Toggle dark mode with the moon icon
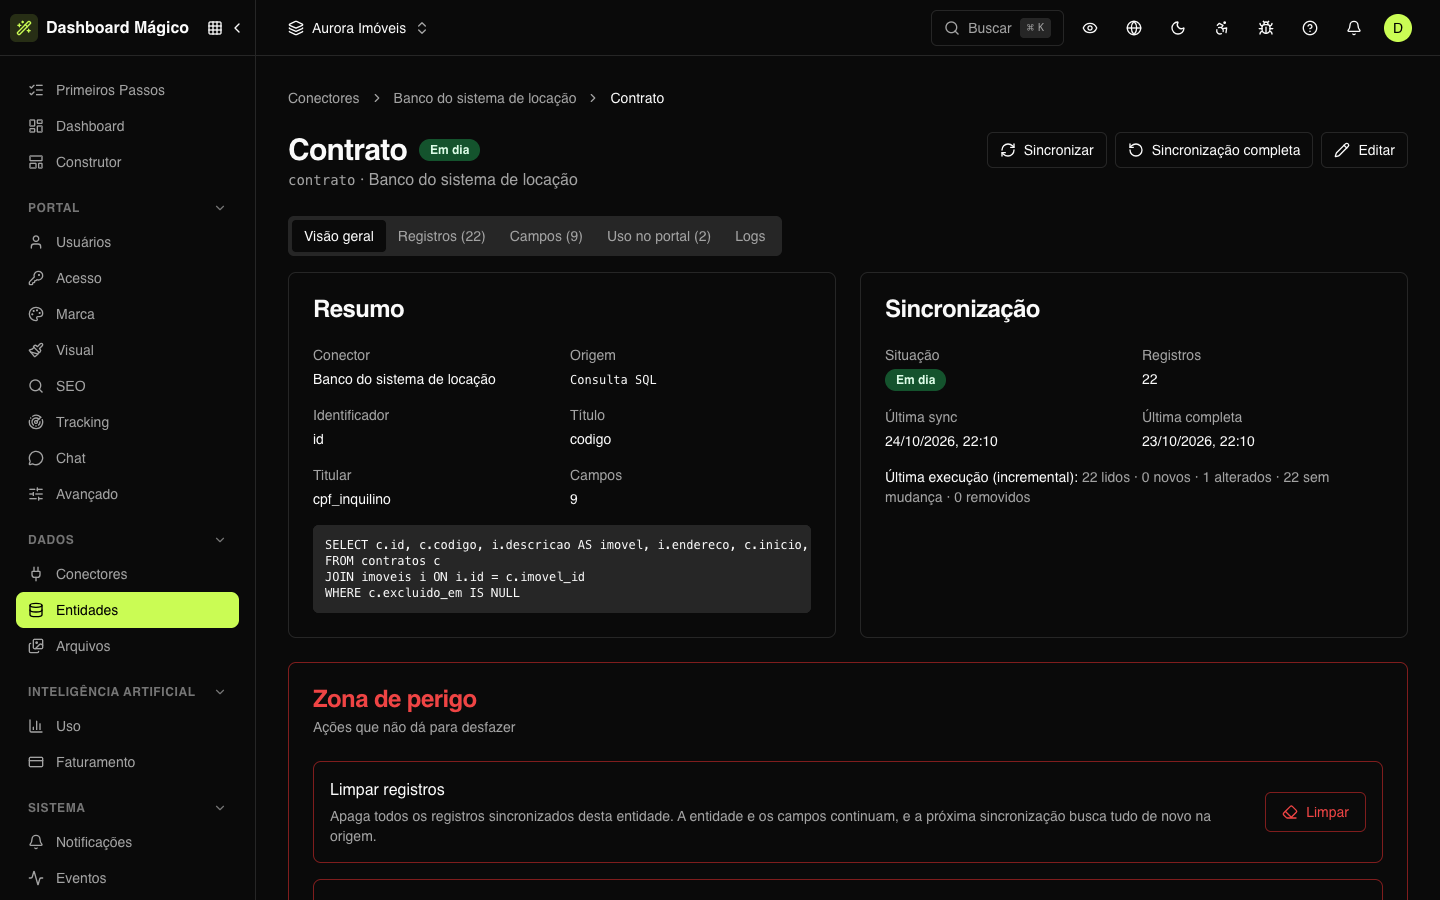Screen dimensions: 1440x900 coord(1178,28)
